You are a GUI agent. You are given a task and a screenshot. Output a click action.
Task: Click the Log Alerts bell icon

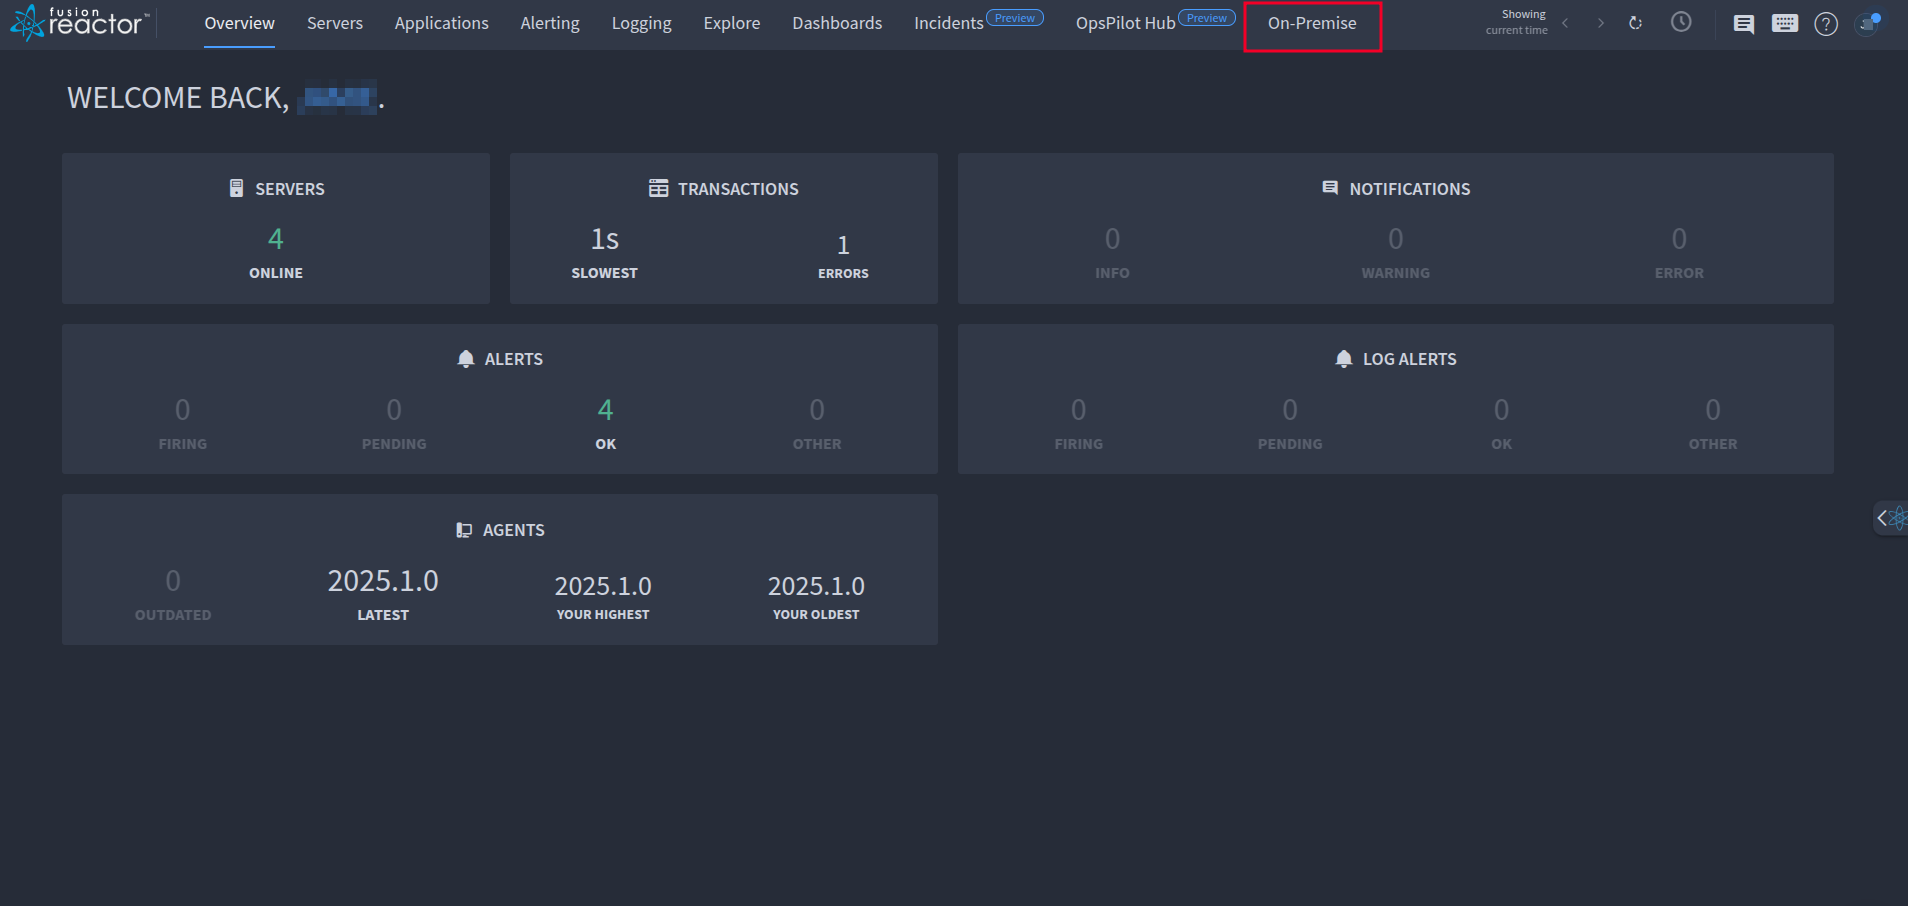point(1343,358)
